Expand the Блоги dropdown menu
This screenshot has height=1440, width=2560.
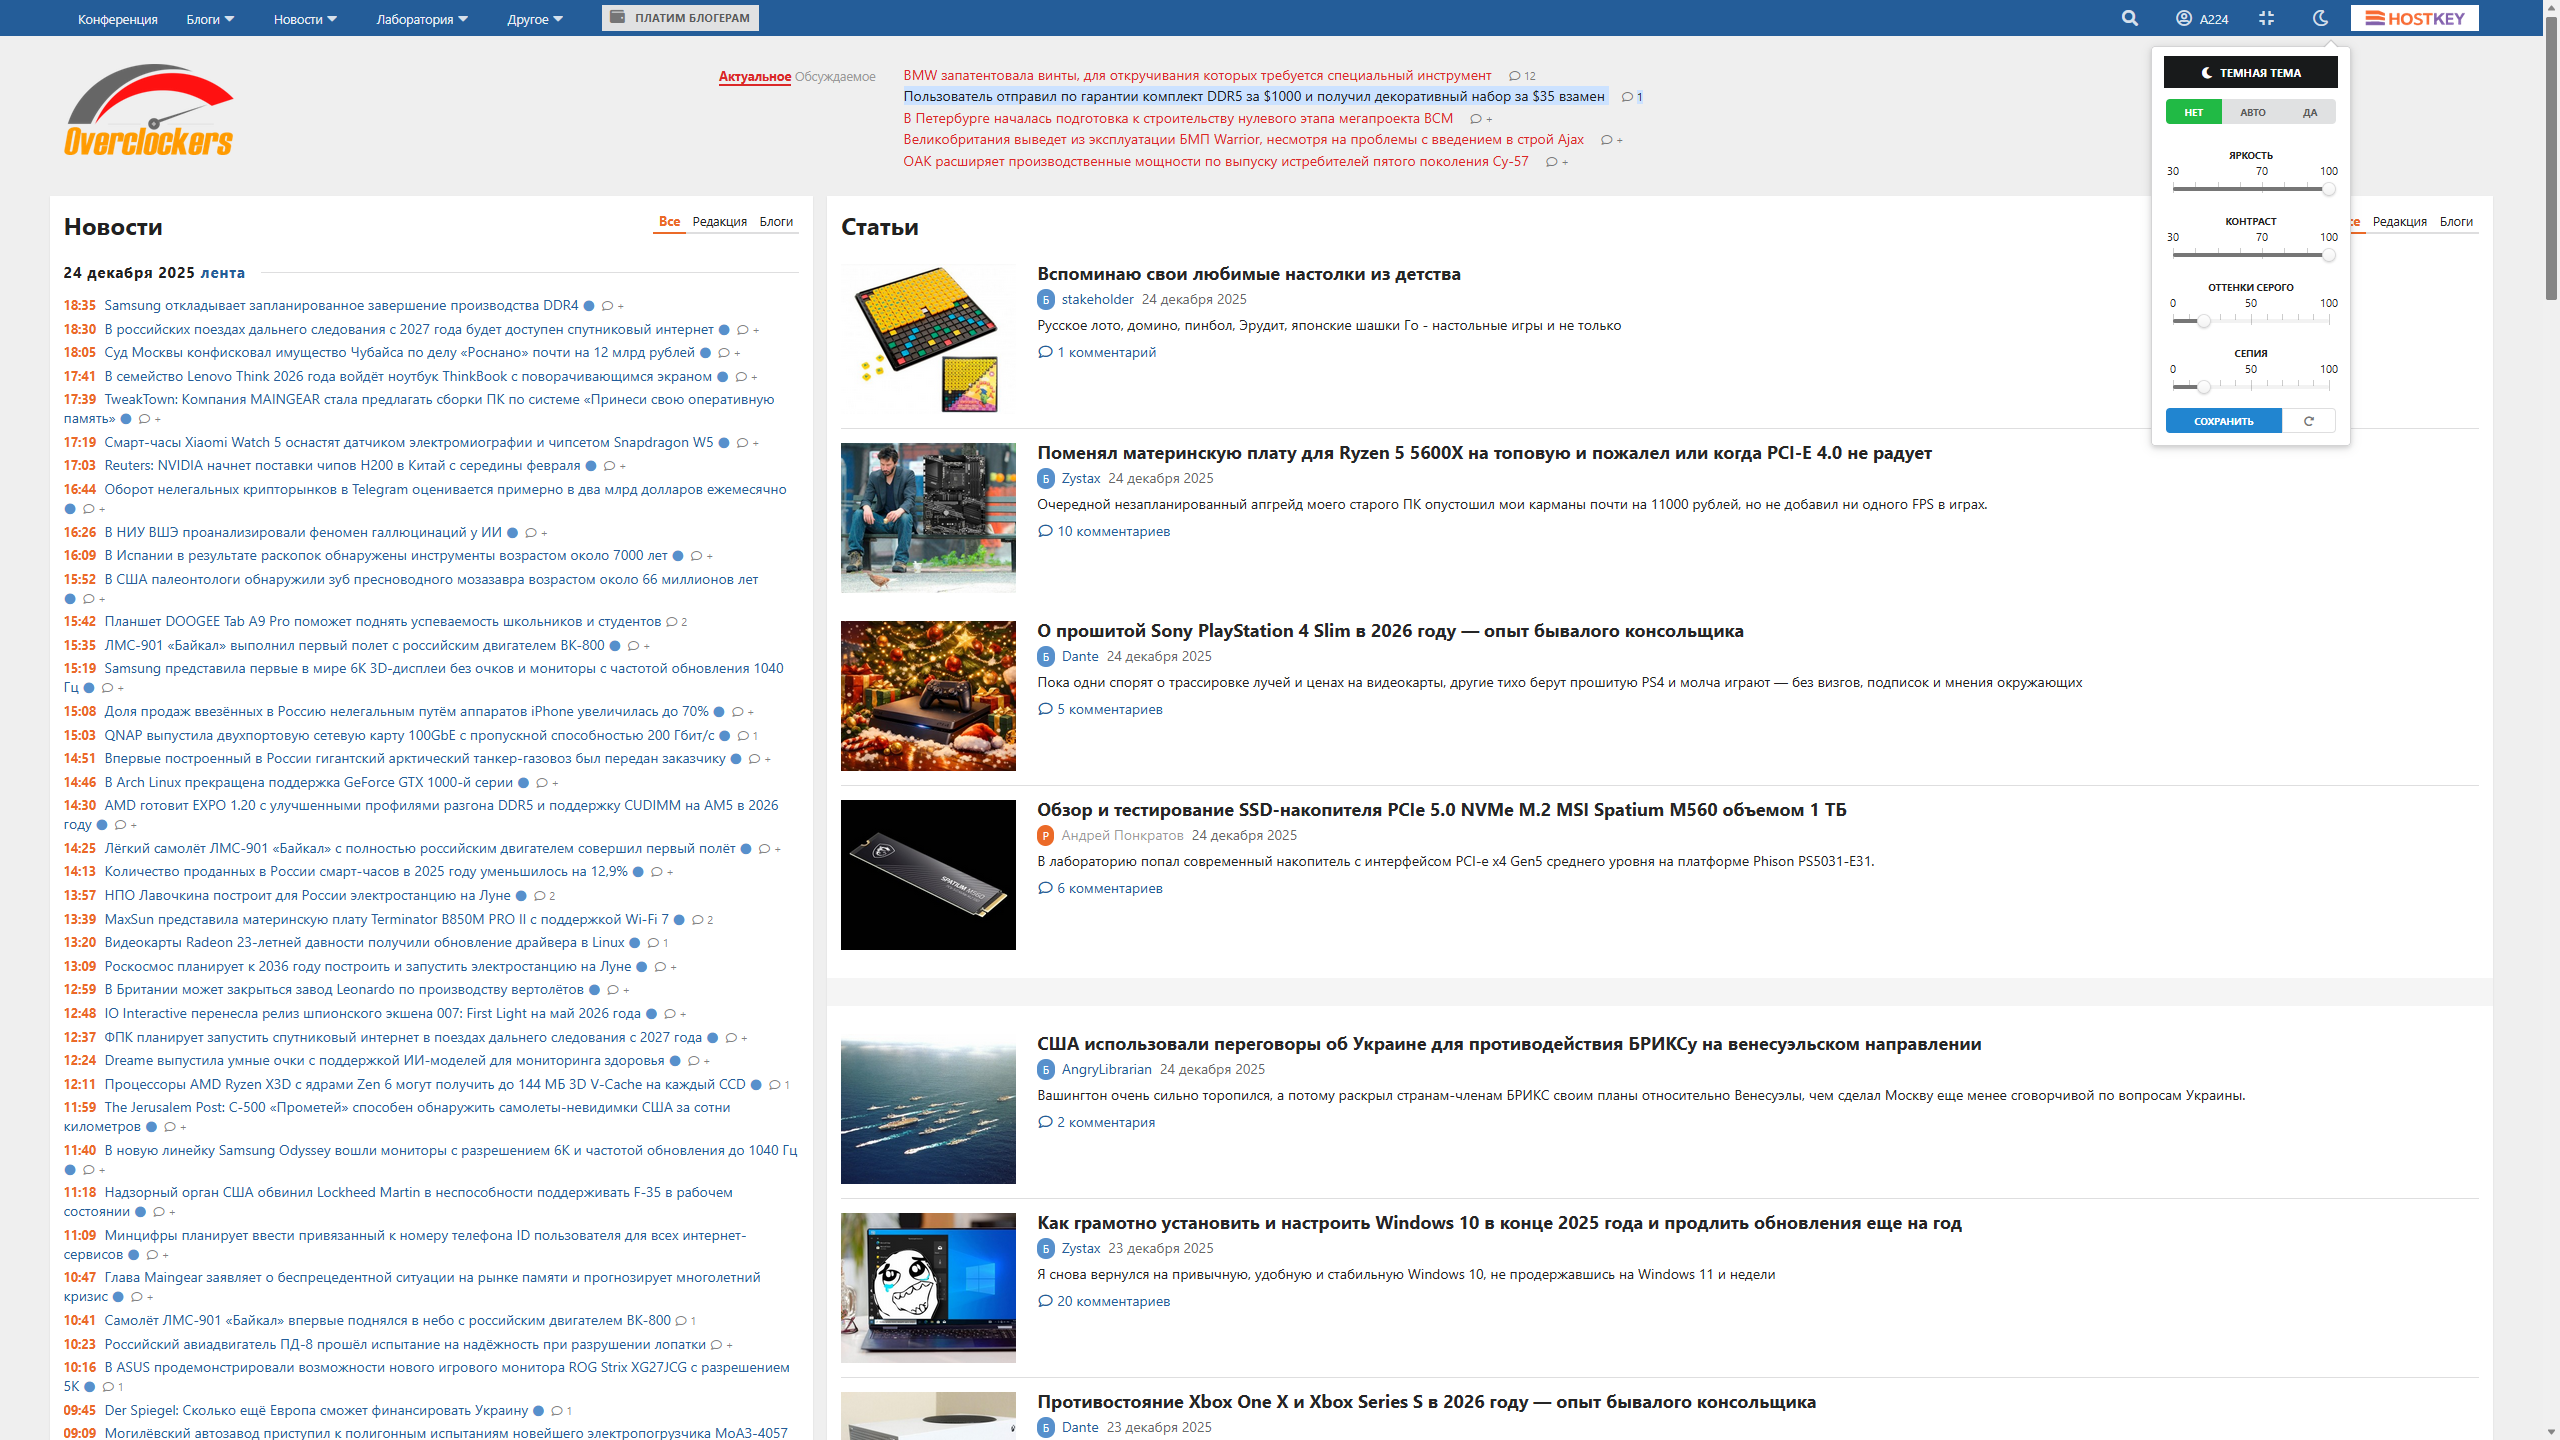(x=210, y=19)
